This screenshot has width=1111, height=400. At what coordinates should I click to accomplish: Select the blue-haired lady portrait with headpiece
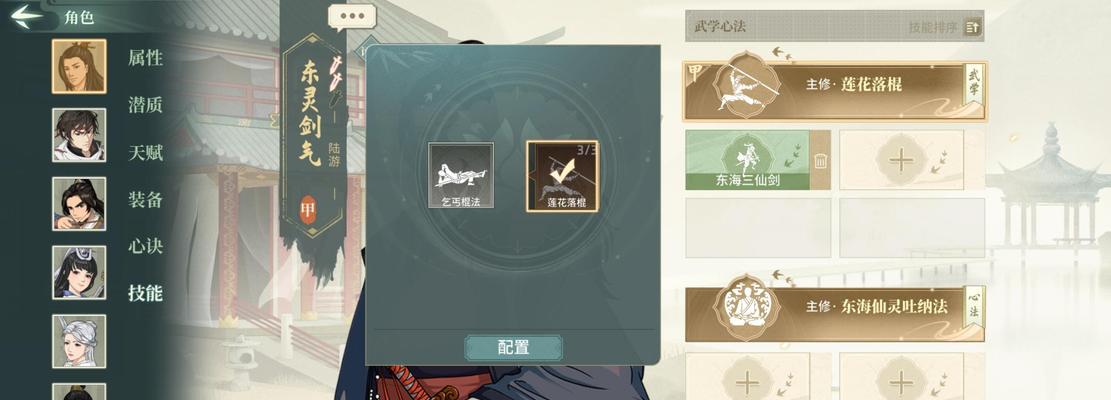[x=79, y=273]
